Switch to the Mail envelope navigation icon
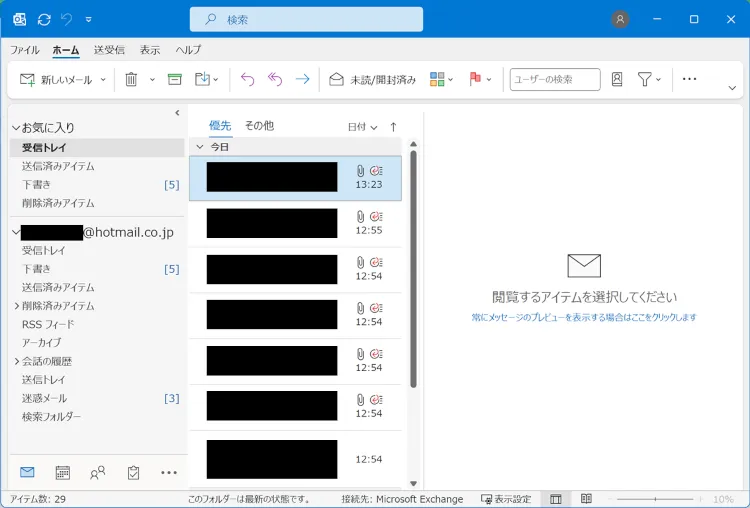The image size is (750, 508). point(27,473)
